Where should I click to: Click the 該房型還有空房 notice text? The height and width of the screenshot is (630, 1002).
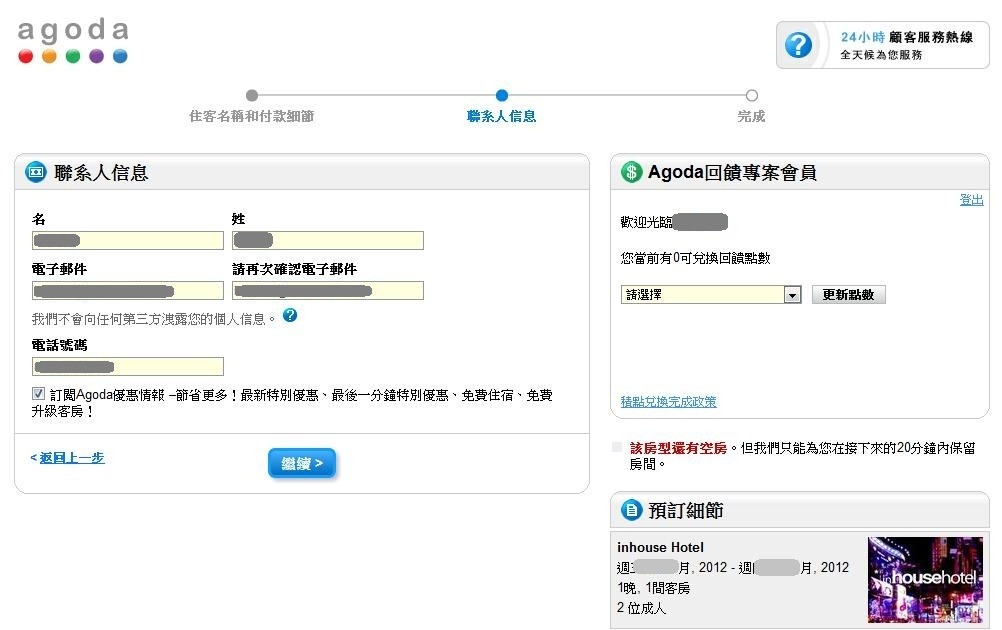click(x=678, y=448)
